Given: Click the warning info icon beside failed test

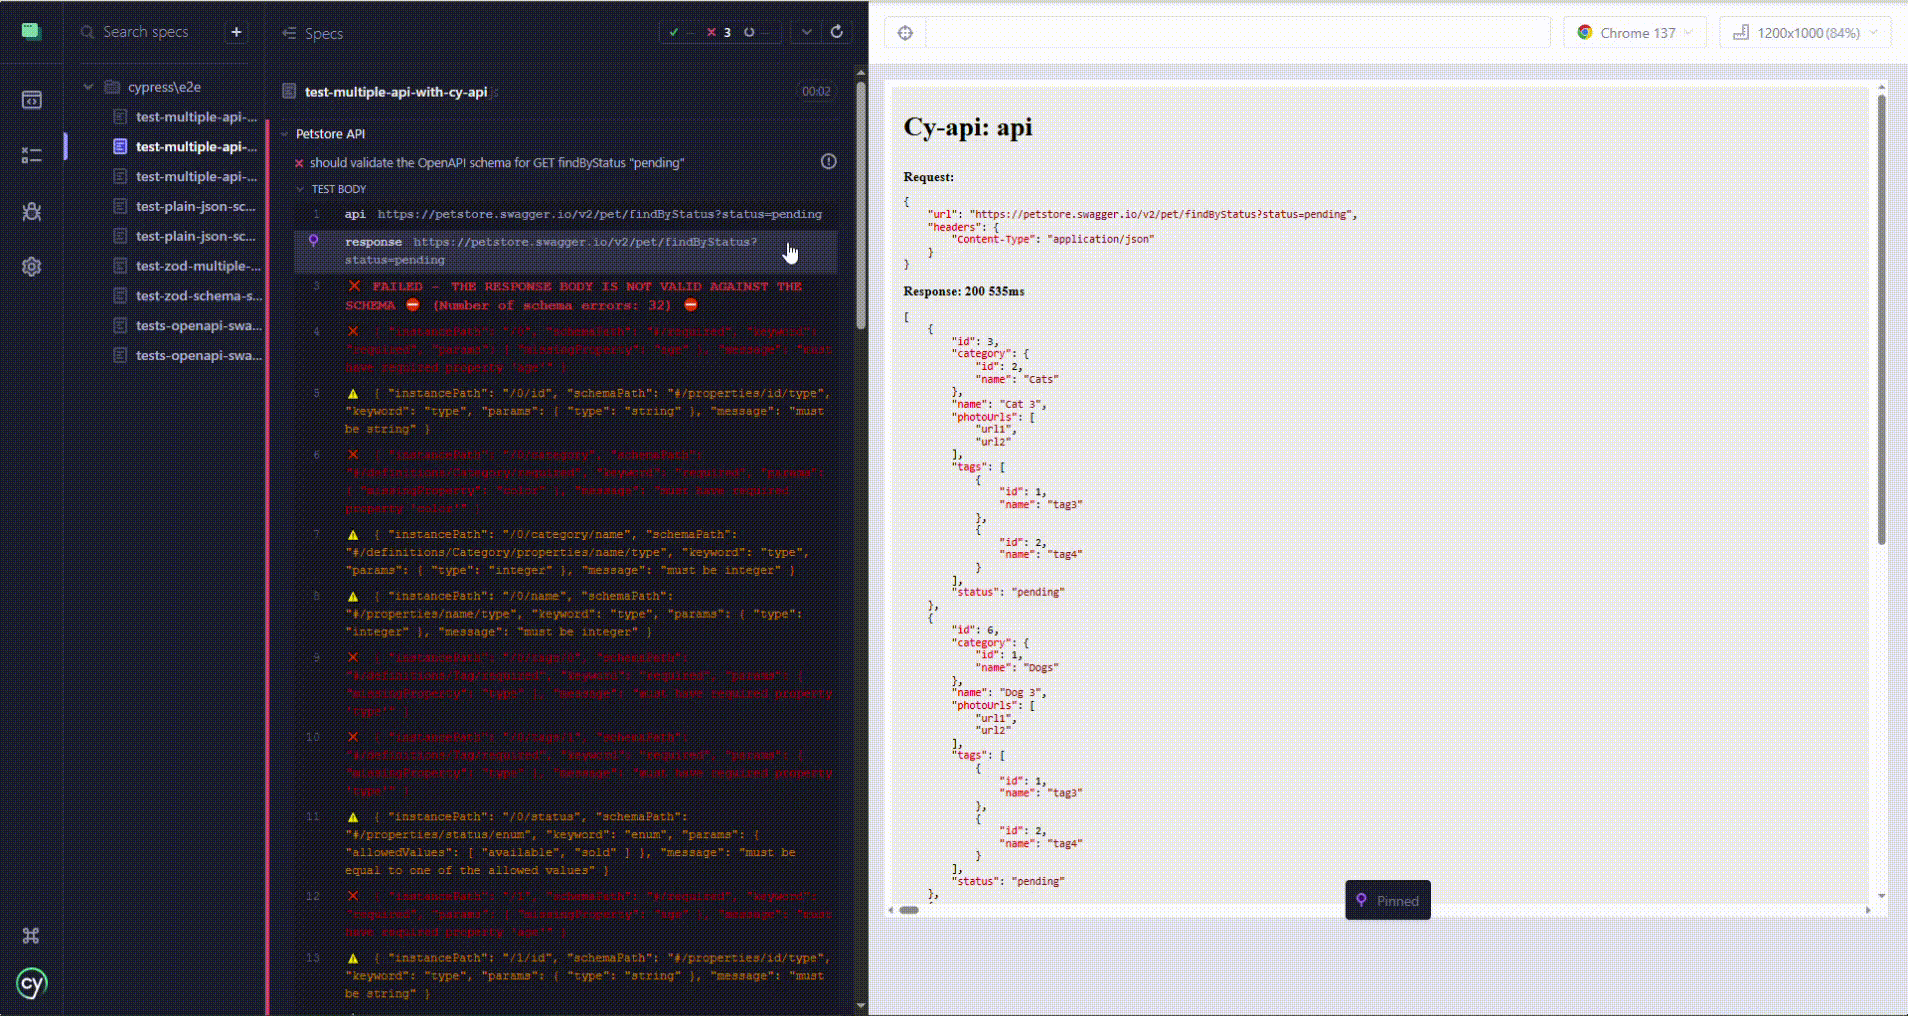Looking at the screenshot, I should pyautogui.click(x=828, y=161).
